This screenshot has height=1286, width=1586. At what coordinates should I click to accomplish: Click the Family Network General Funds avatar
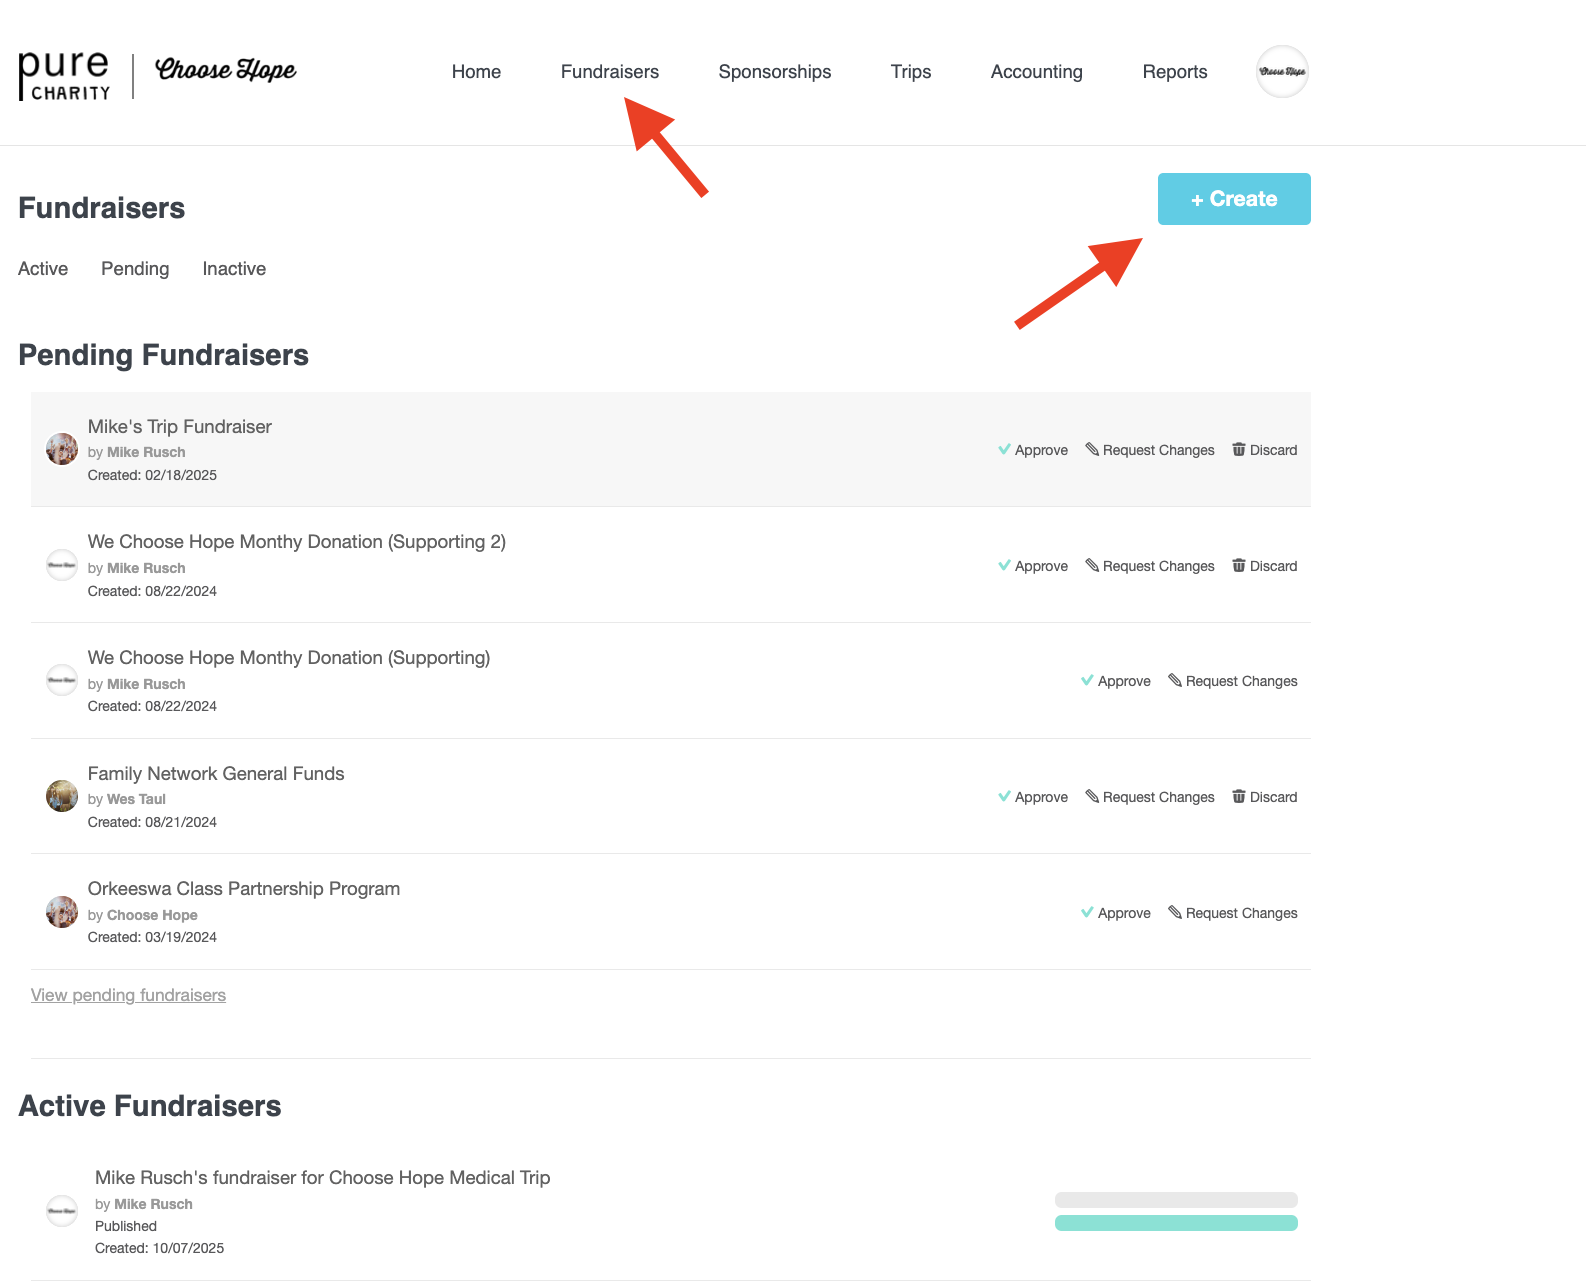62,796
